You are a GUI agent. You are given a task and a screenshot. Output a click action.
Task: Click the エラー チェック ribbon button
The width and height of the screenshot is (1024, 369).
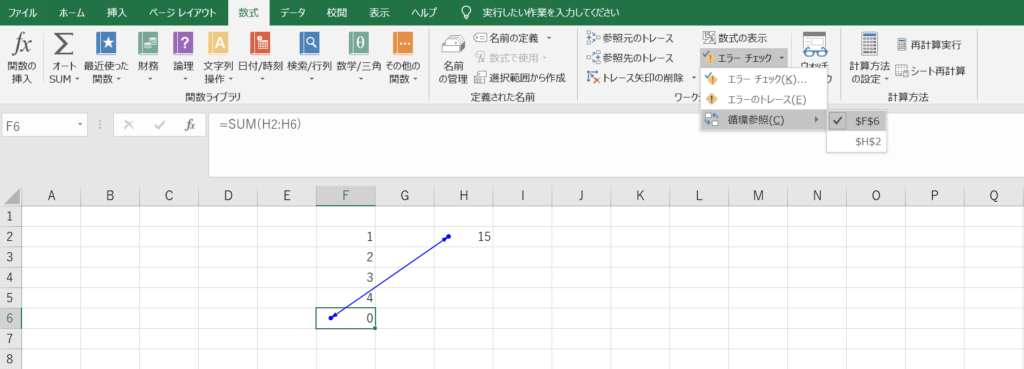tap(739, 58)
